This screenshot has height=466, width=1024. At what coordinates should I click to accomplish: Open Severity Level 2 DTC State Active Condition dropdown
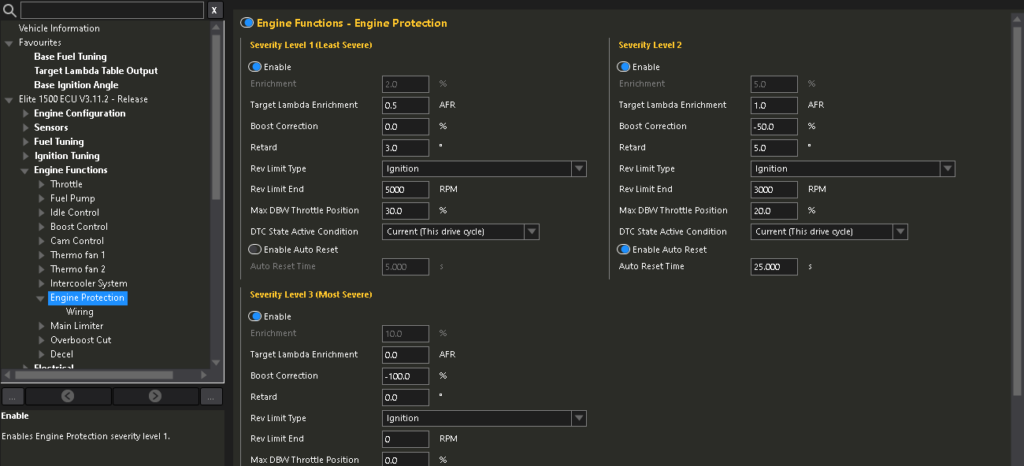point(900,231)
